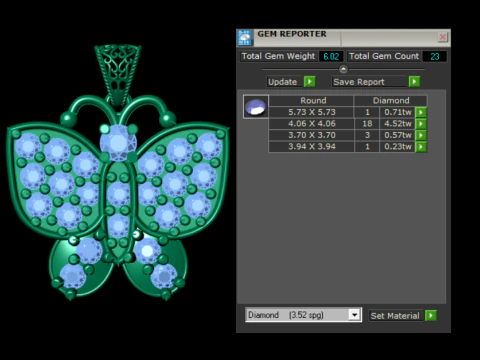Click the Round column header
This screenshot has height=360, width=480.
pyautogui.click(x=311, y=101)
